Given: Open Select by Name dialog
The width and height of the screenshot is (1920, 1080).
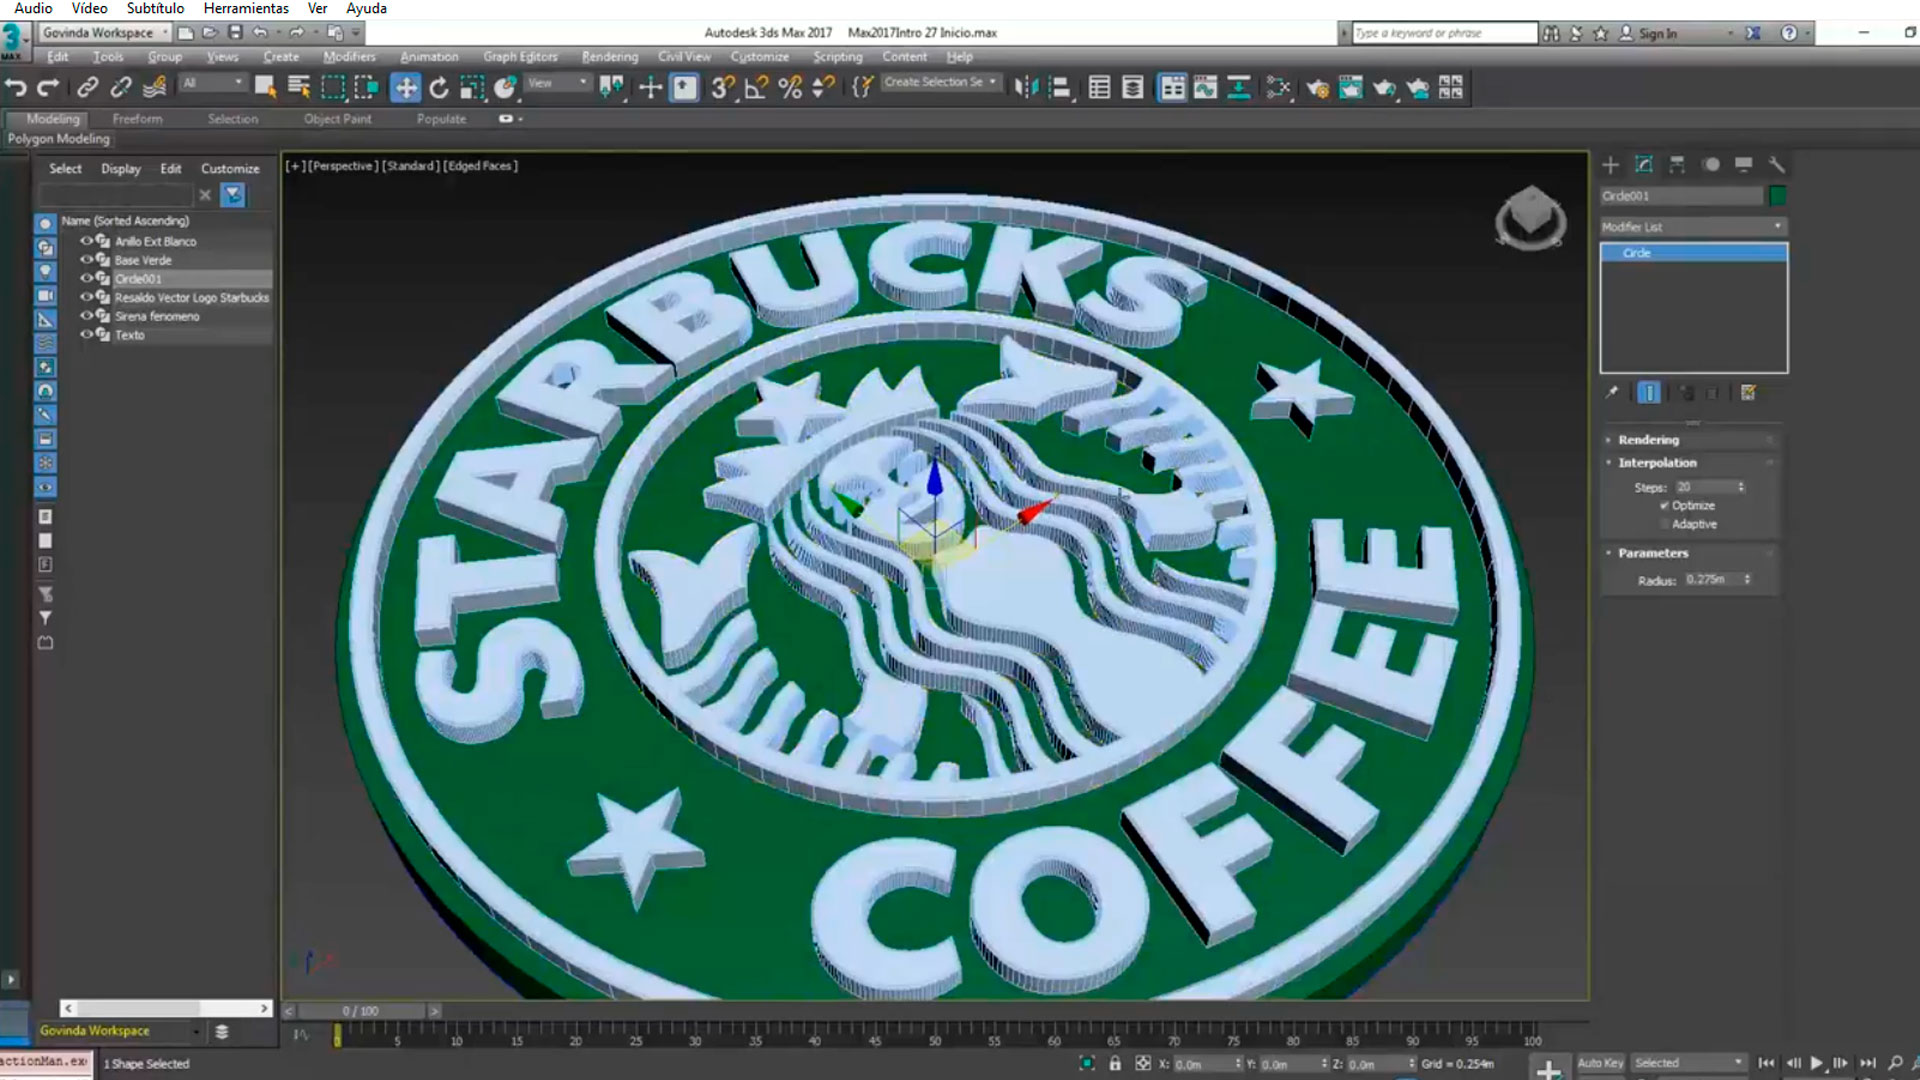Looking at the screenshot, I should tap(299, 88).
